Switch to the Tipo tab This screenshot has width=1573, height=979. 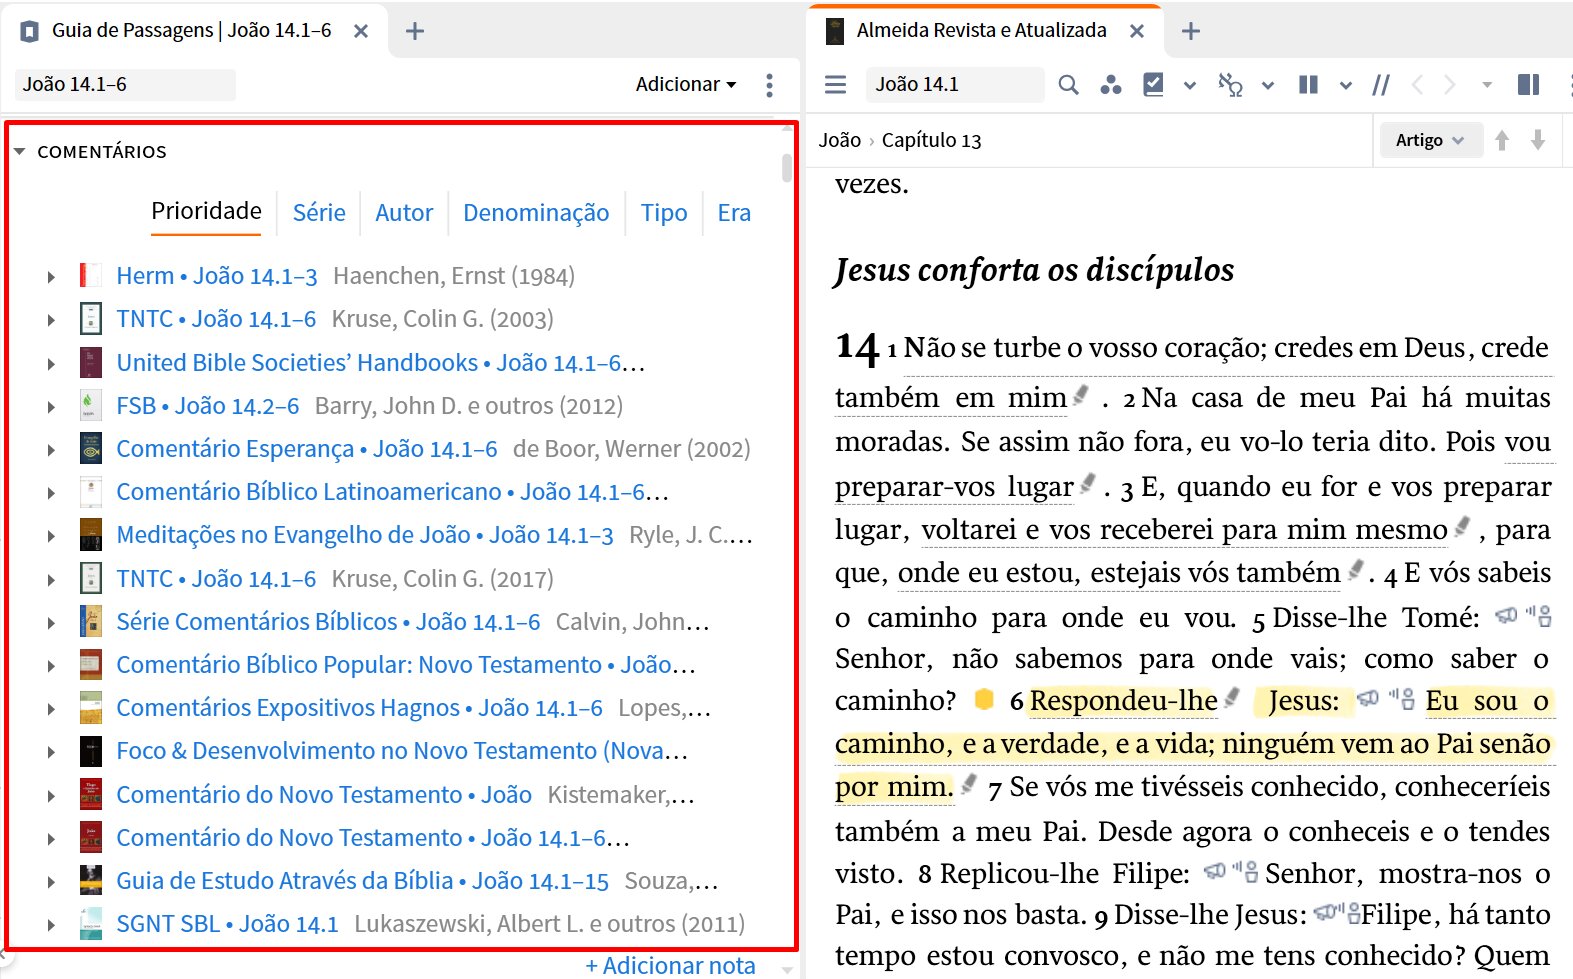click(664, 213)
